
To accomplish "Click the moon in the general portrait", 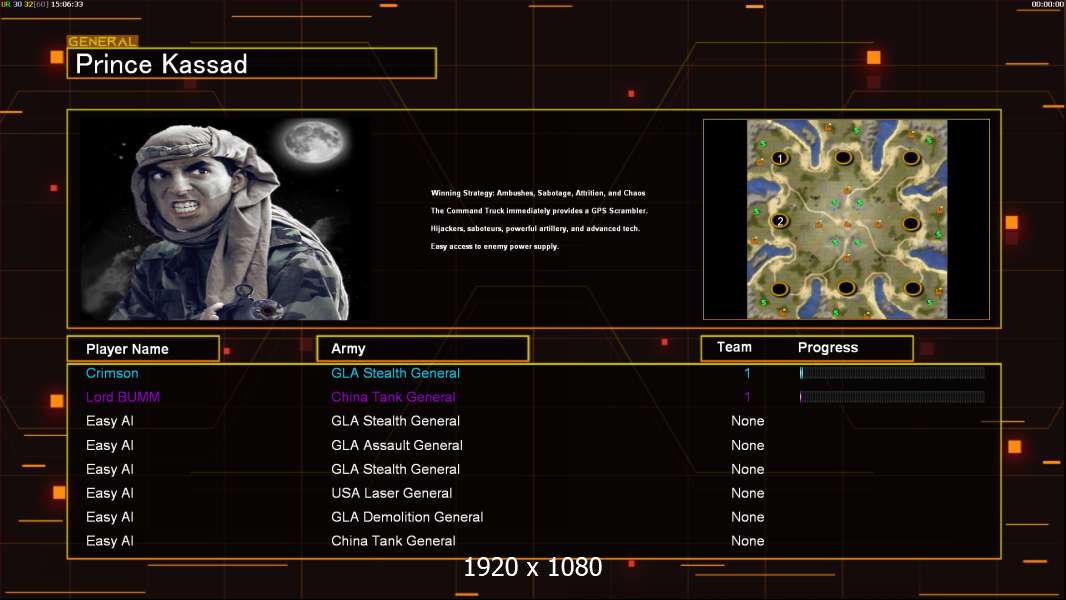I will click(x=313, y=141).
